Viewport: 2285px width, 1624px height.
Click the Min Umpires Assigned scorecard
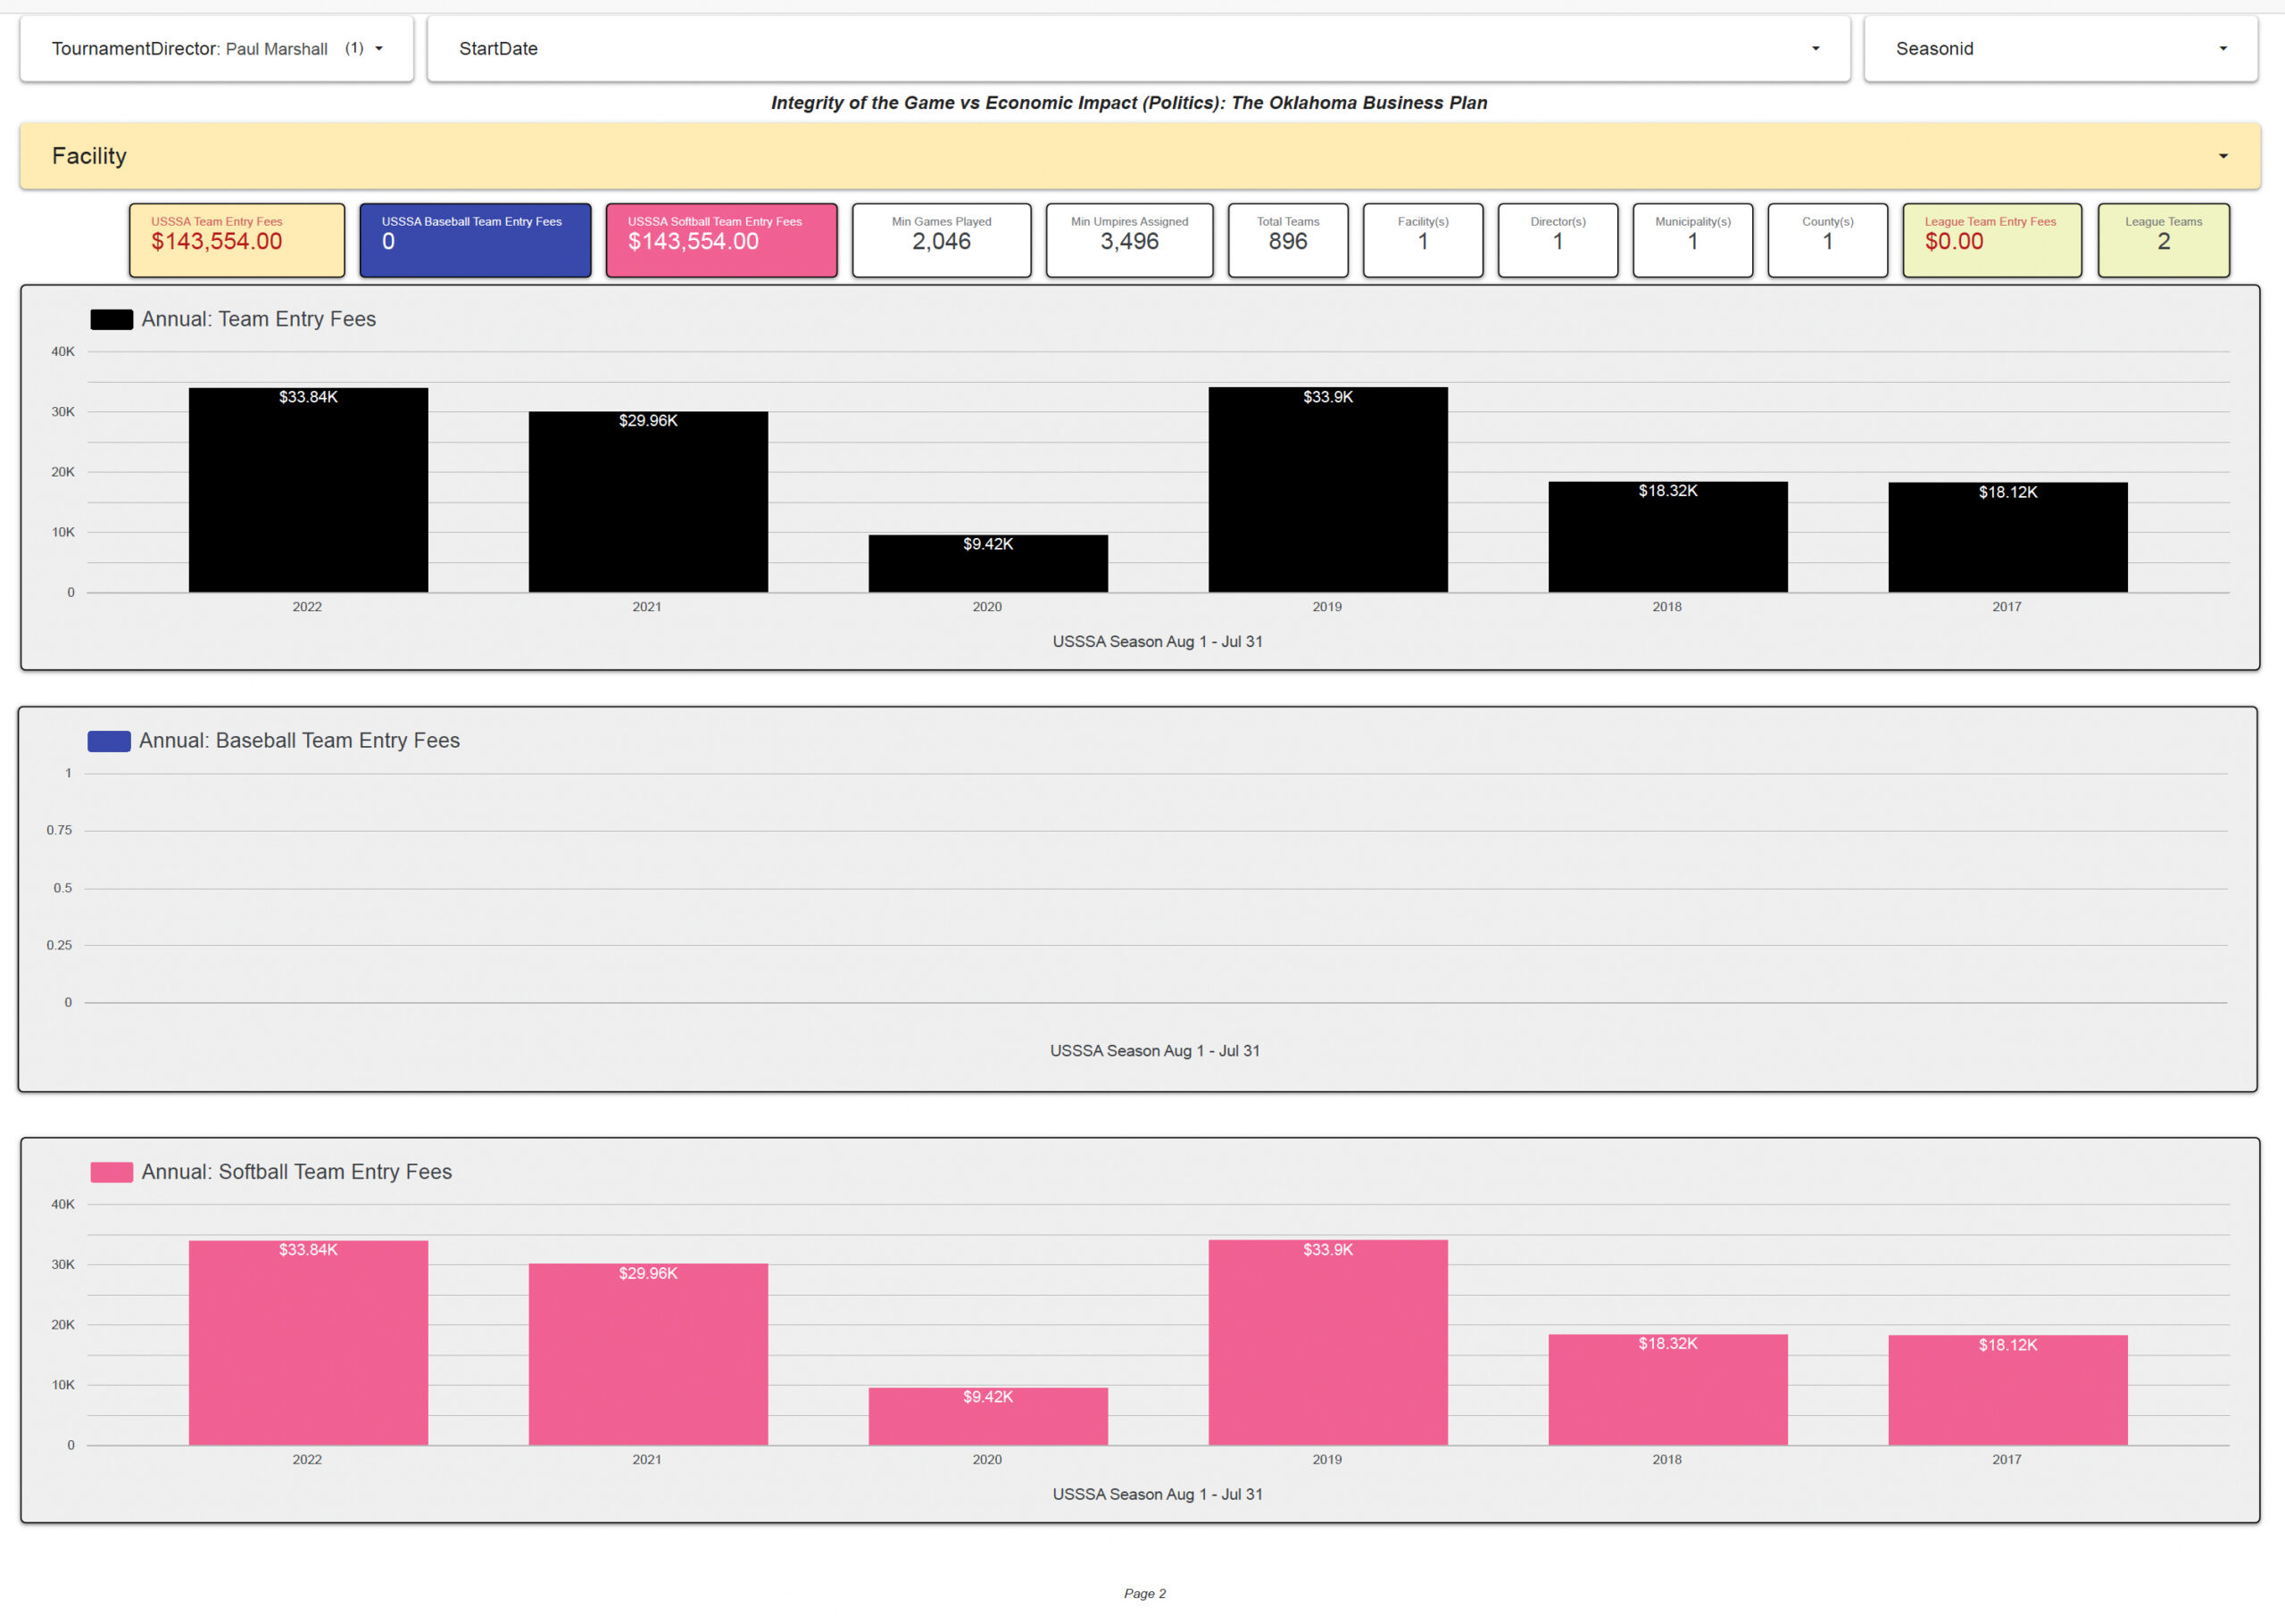(1129, 240)
